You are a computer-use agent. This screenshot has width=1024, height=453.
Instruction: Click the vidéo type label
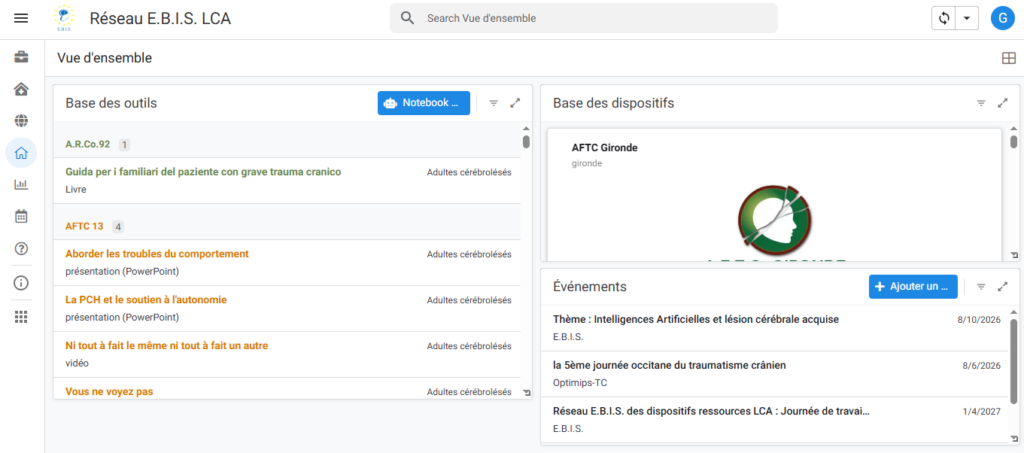pos(77,363)
